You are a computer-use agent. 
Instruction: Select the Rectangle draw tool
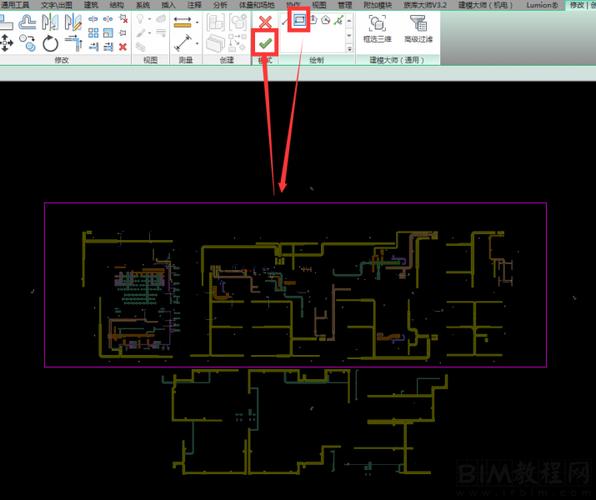(x=299, y=19)
